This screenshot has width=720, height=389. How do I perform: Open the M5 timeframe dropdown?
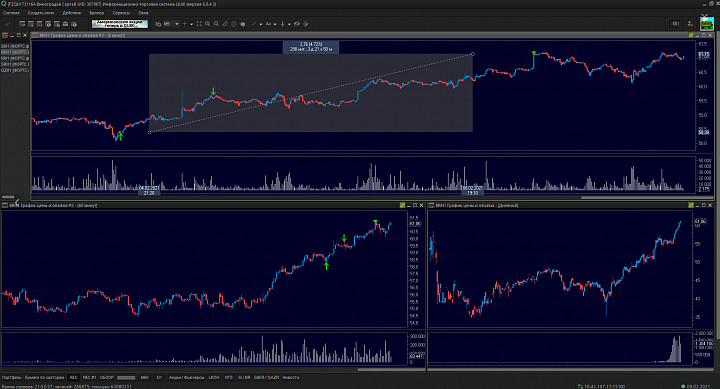click(177, 24)
